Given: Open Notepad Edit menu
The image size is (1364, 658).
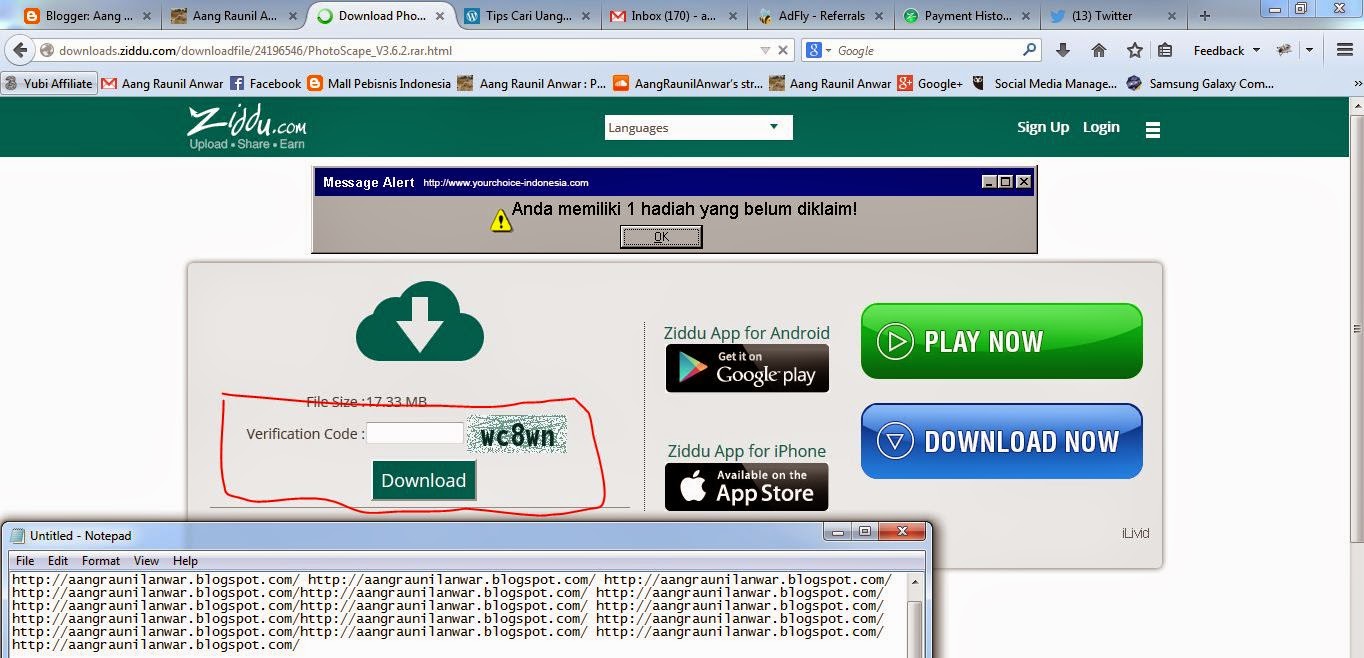Looking at the screenshot, I should 58,561.
